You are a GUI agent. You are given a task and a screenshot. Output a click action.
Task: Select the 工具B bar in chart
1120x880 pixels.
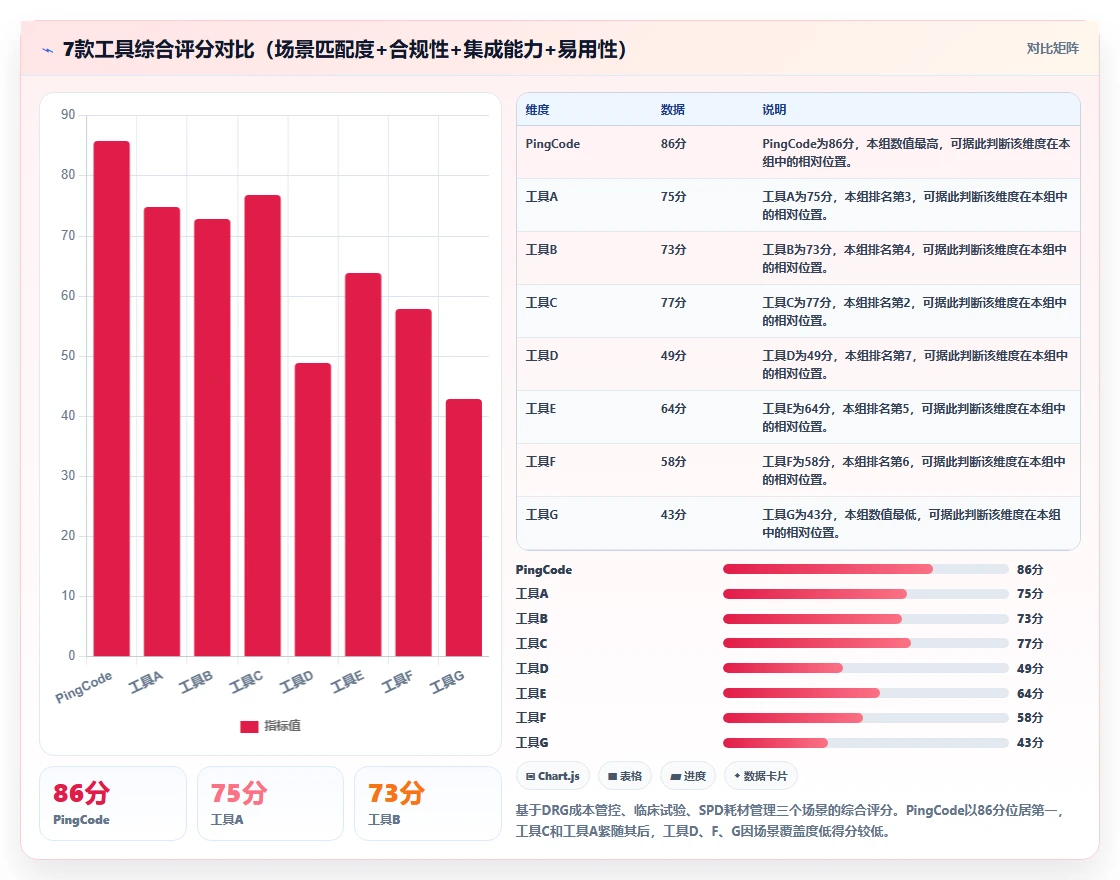[x=212, y=438]
